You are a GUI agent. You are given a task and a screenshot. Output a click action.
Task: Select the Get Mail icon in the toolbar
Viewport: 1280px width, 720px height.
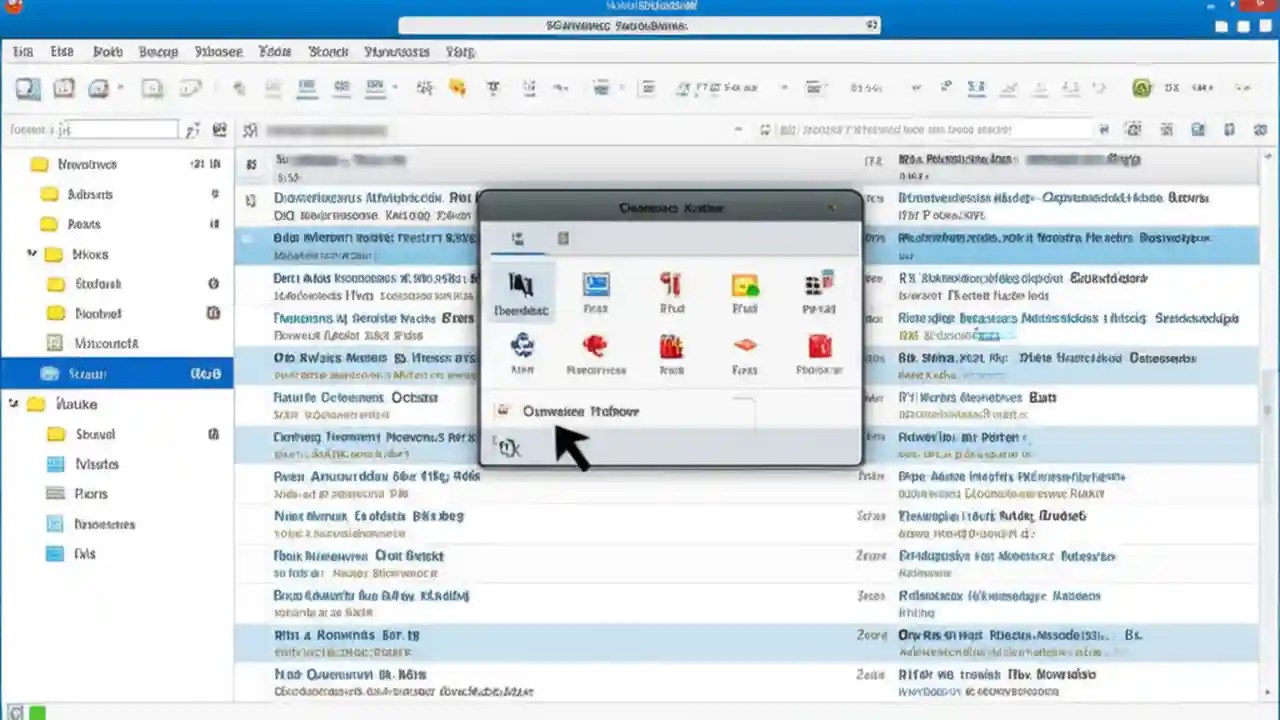(x=27, y=88)
